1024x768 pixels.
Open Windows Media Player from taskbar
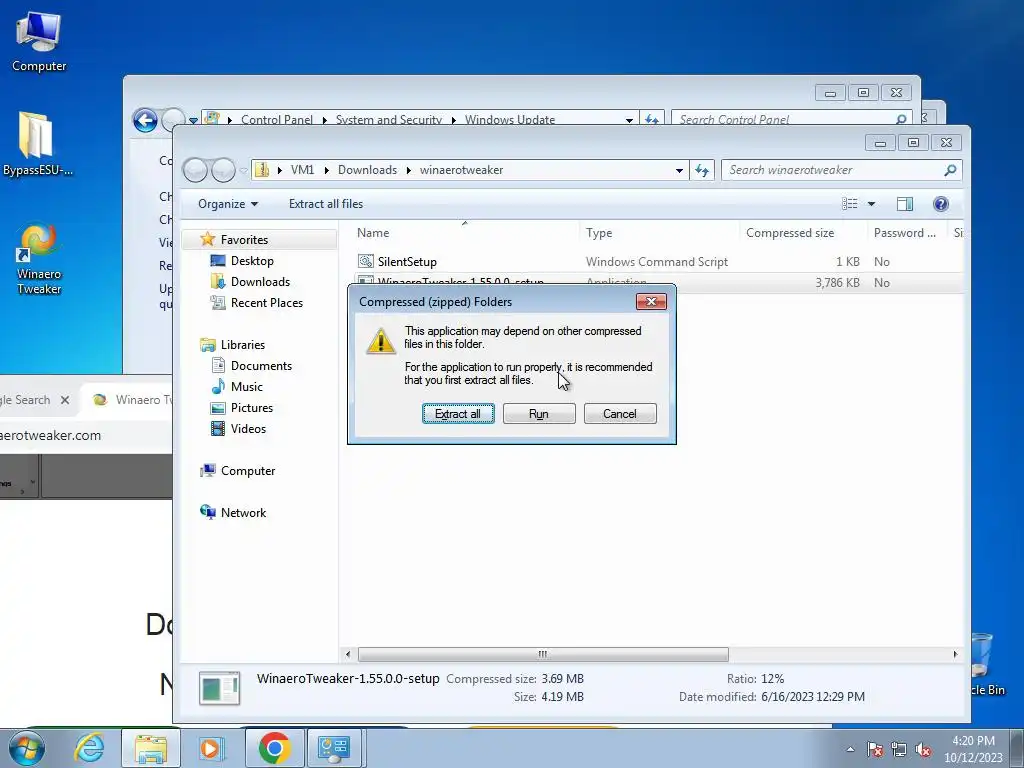[211, 748]
